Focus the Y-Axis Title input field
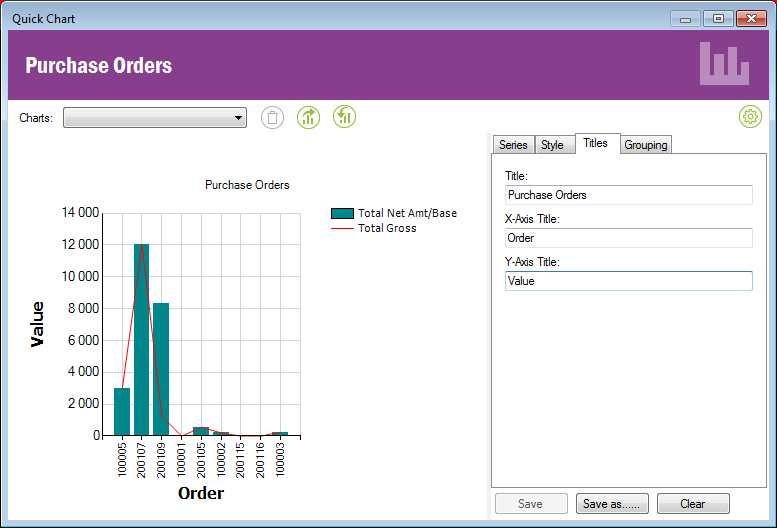Image resolution: width=777 pixels, height=528 pixels. point(628,281)
